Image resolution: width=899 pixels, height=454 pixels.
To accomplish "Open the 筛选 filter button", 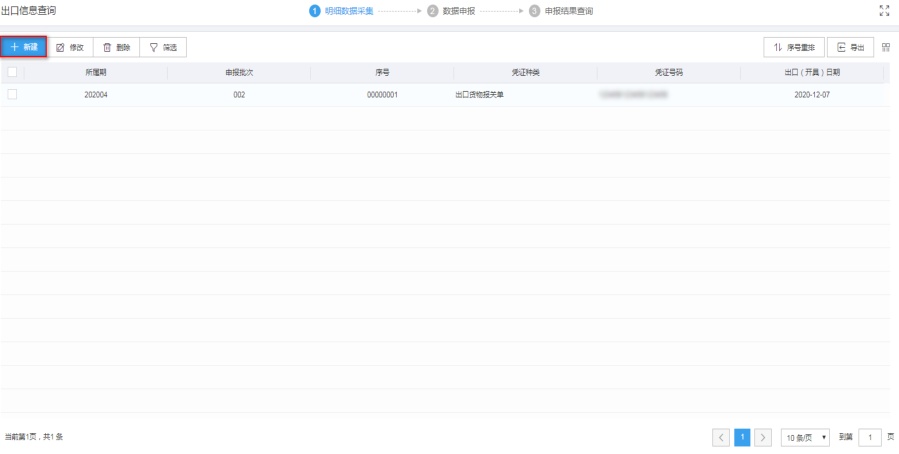I will [163, 48].
